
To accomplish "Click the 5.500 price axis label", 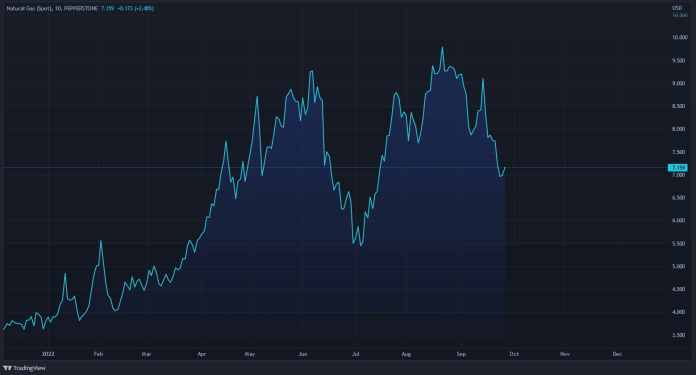I will pyautogui.click(x=679, y=244).
